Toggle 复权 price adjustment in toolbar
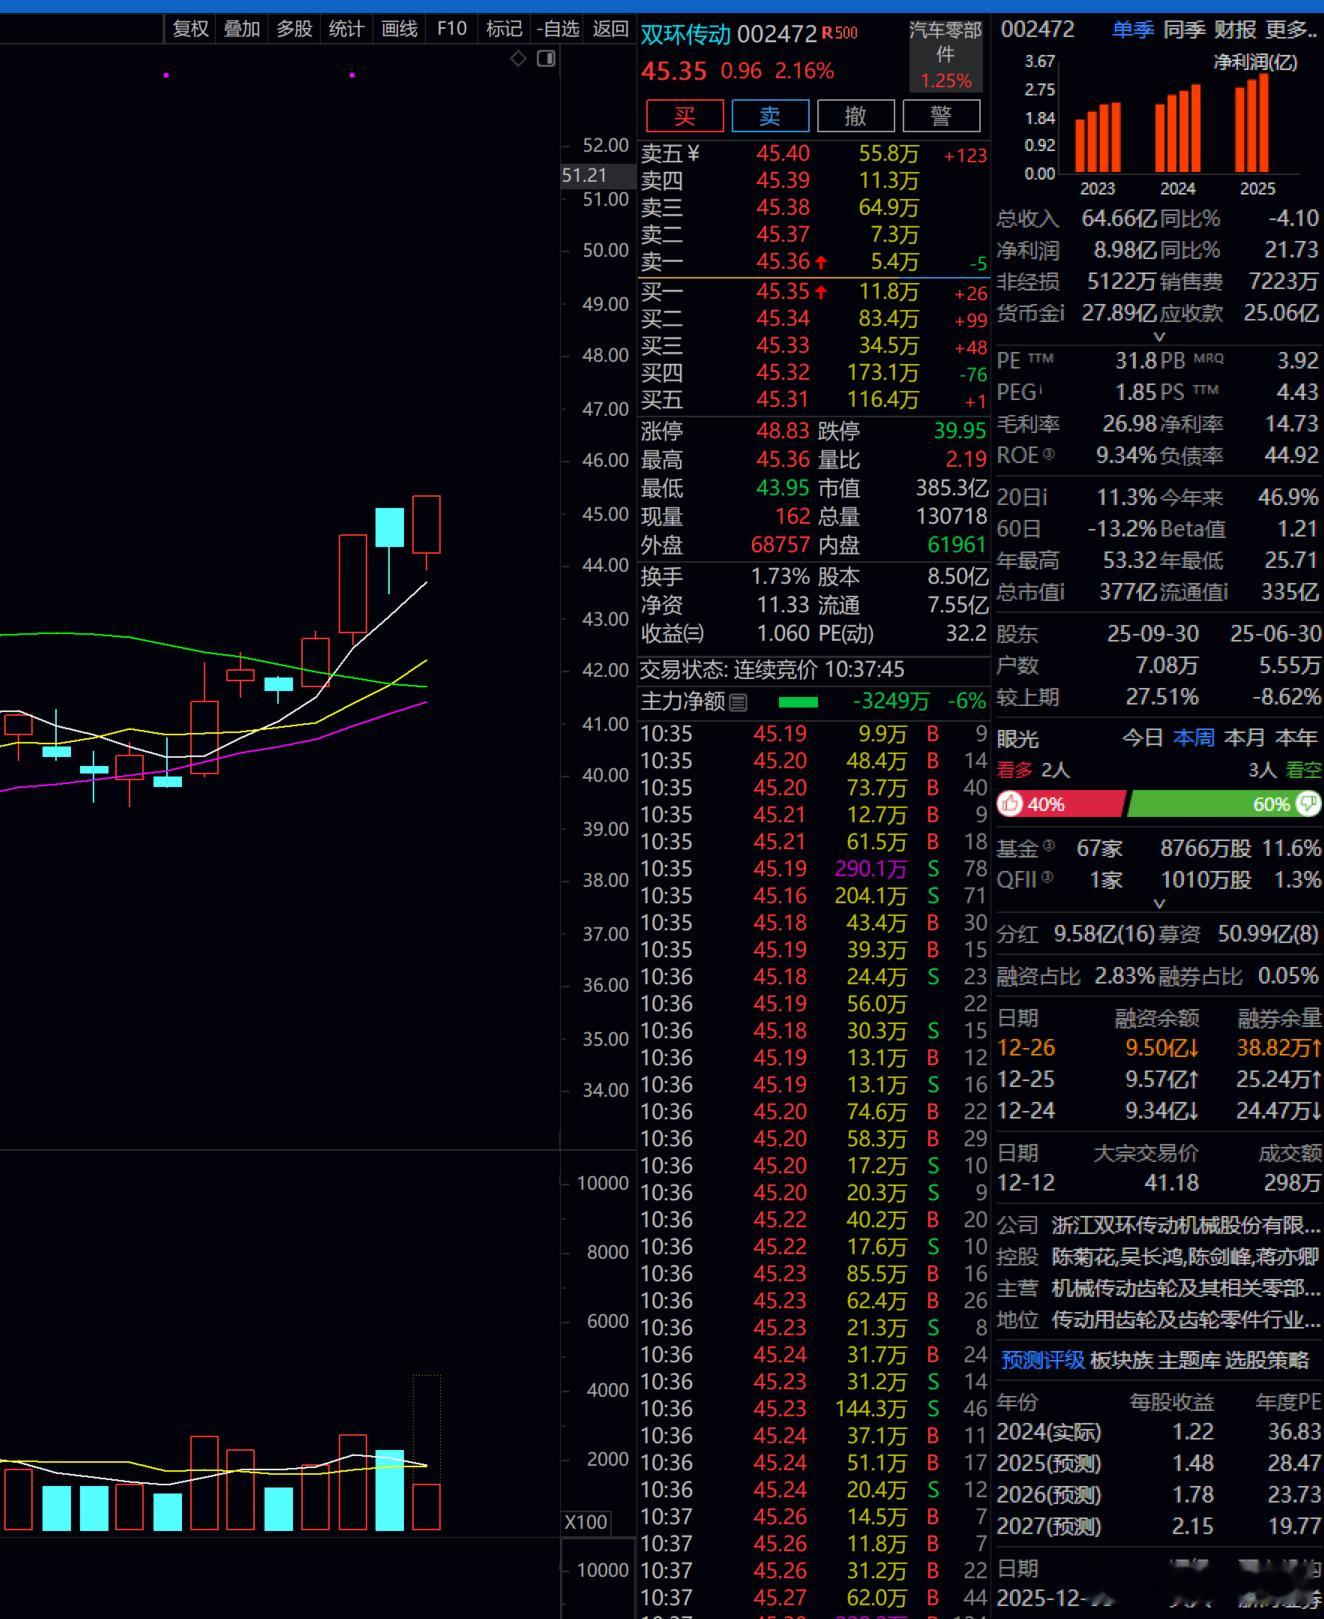The height and width of the screenshot is (1619, 1324). [x=190, y=29]
